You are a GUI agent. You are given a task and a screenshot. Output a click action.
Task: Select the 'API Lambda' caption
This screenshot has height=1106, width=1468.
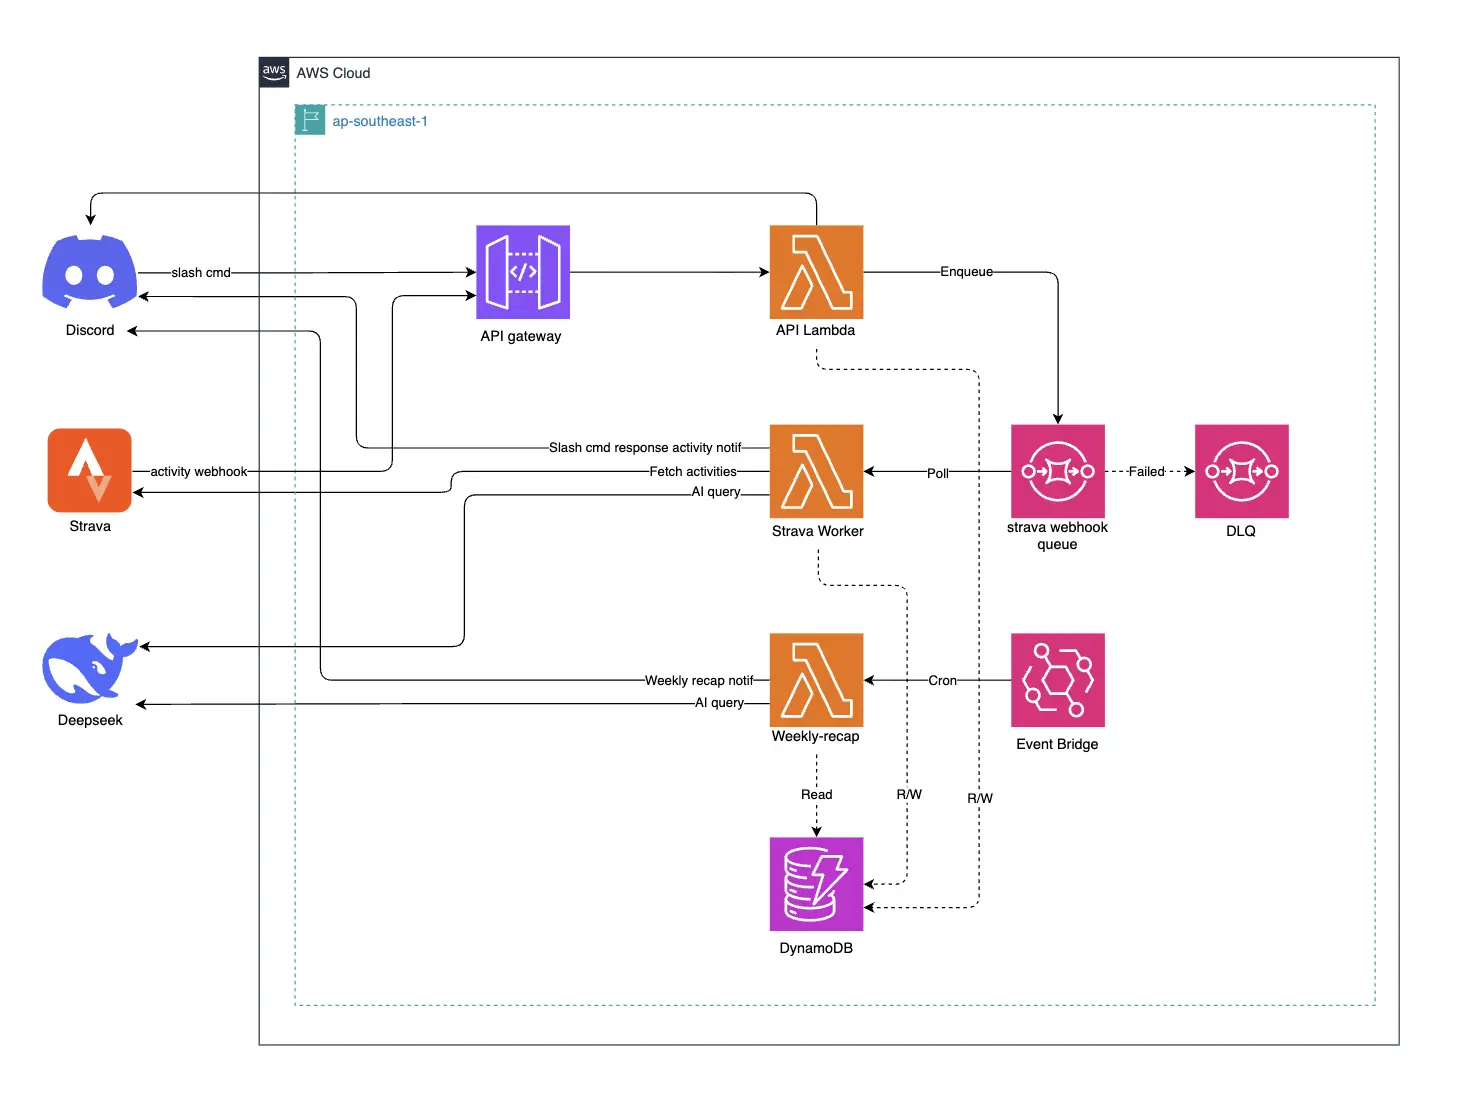pyautogui.click(x=816, y=330)
